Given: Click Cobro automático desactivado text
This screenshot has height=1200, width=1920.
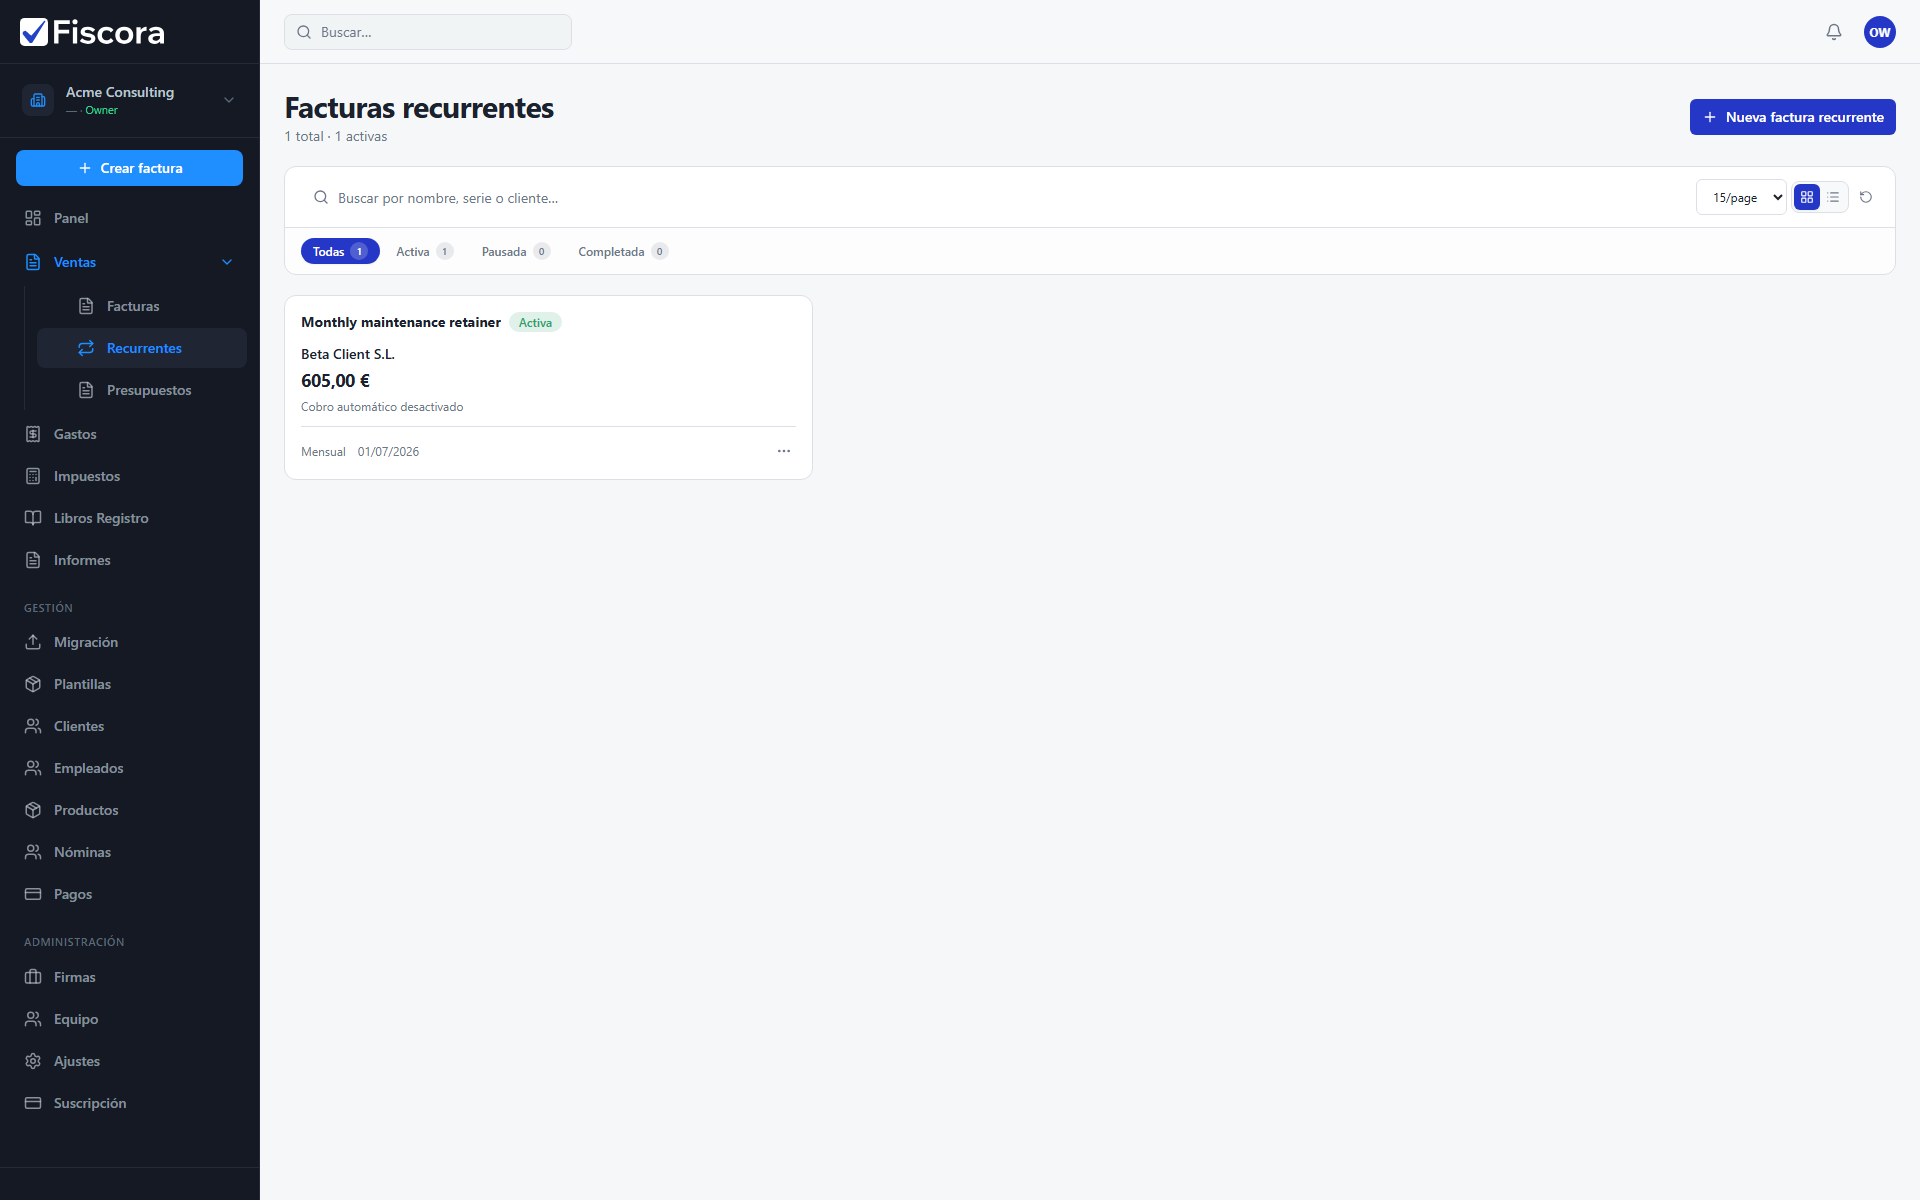Looking at the screenshot, I should click(382, 407).
